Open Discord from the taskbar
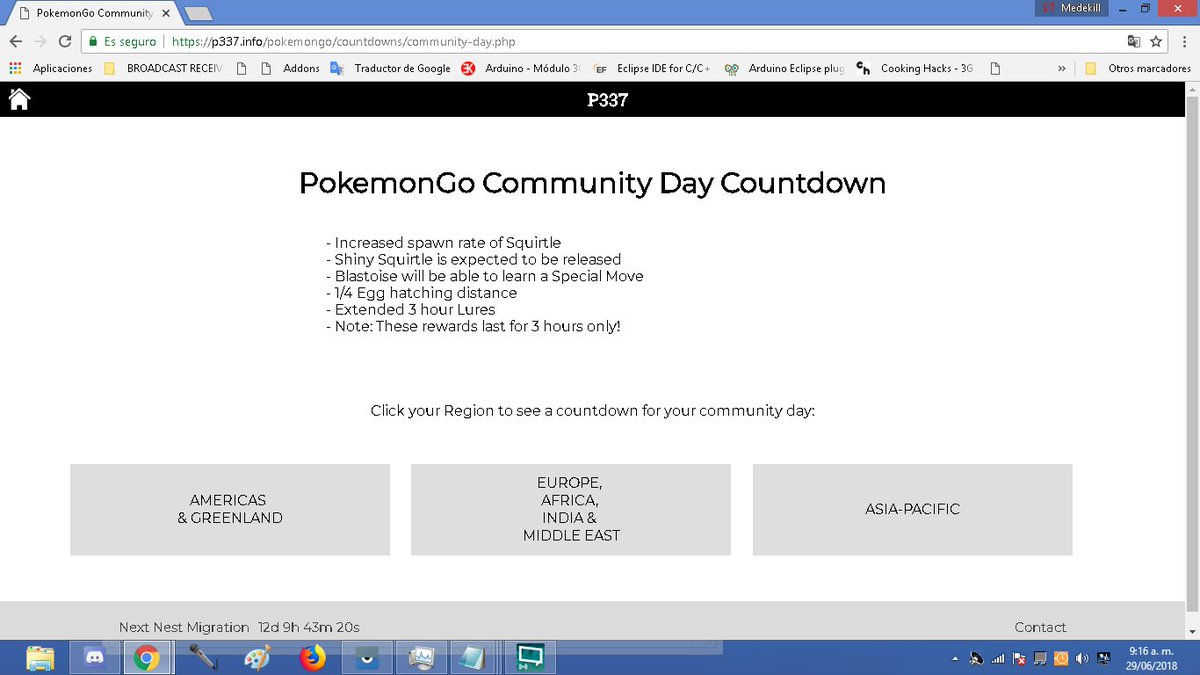The height and width of the screenshot is (675, 1200). tap(96, 657)
